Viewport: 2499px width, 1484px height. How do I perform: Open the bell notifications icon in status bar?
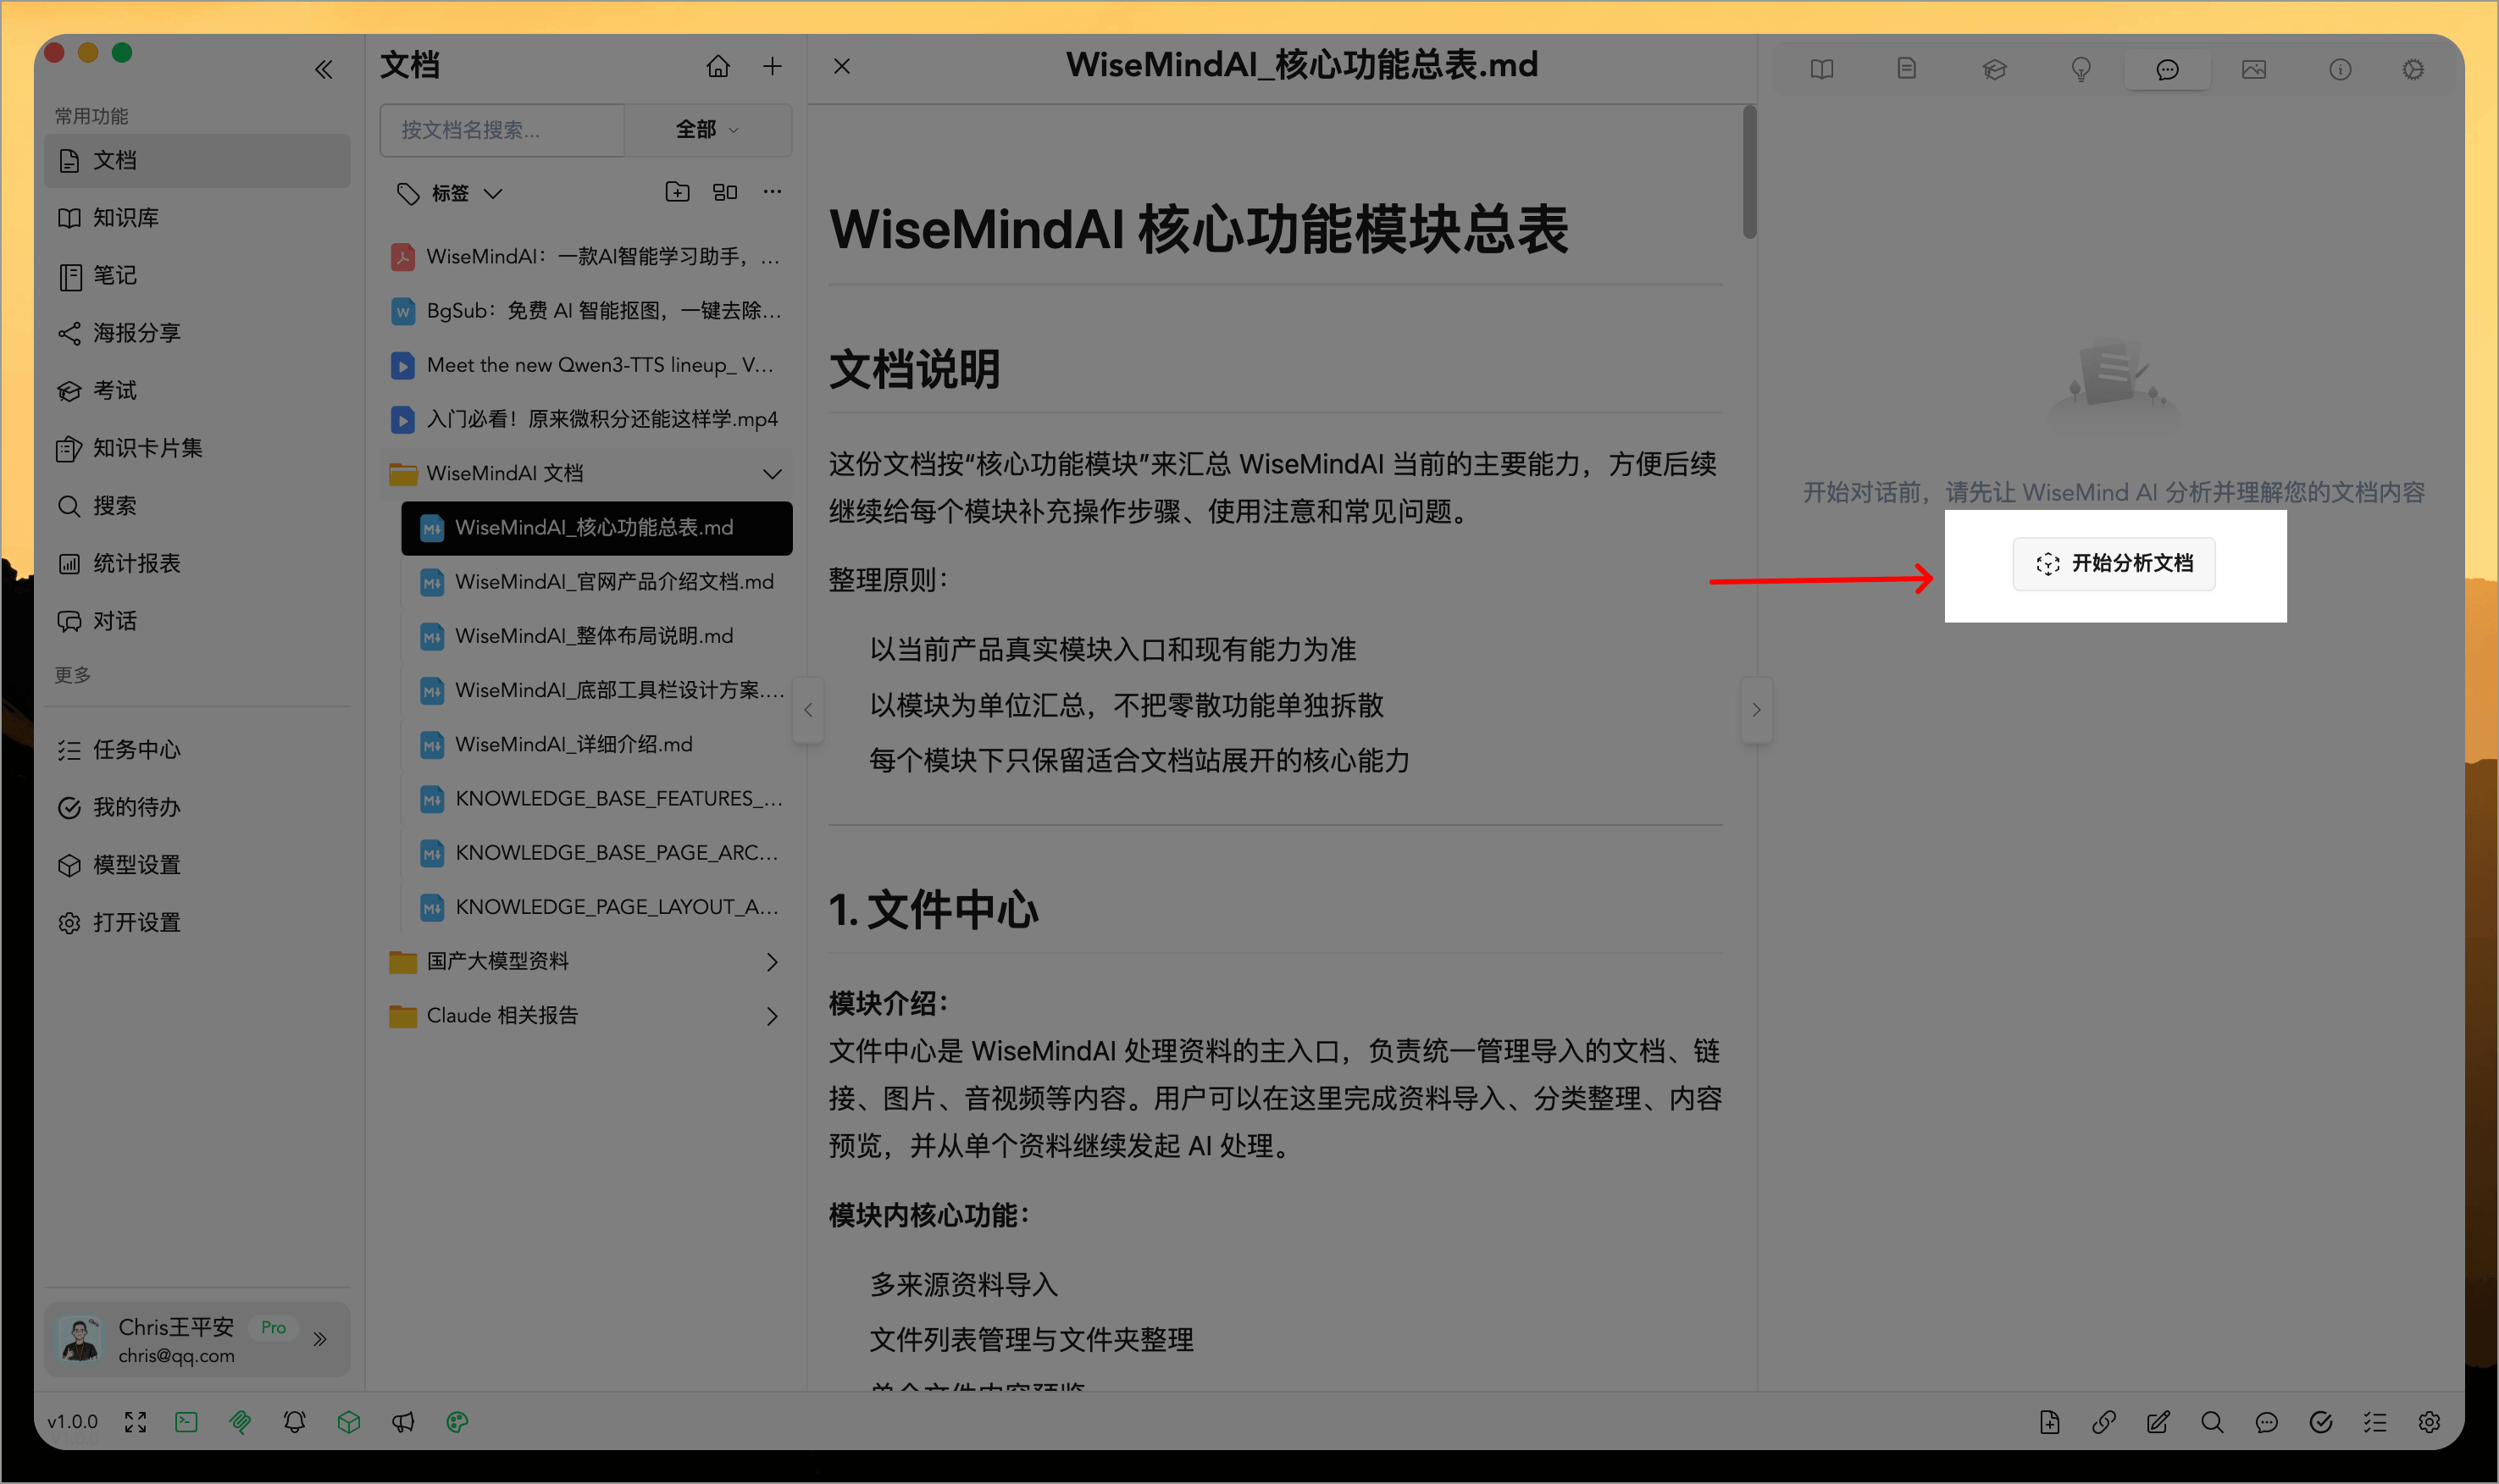coord(294,1421)
